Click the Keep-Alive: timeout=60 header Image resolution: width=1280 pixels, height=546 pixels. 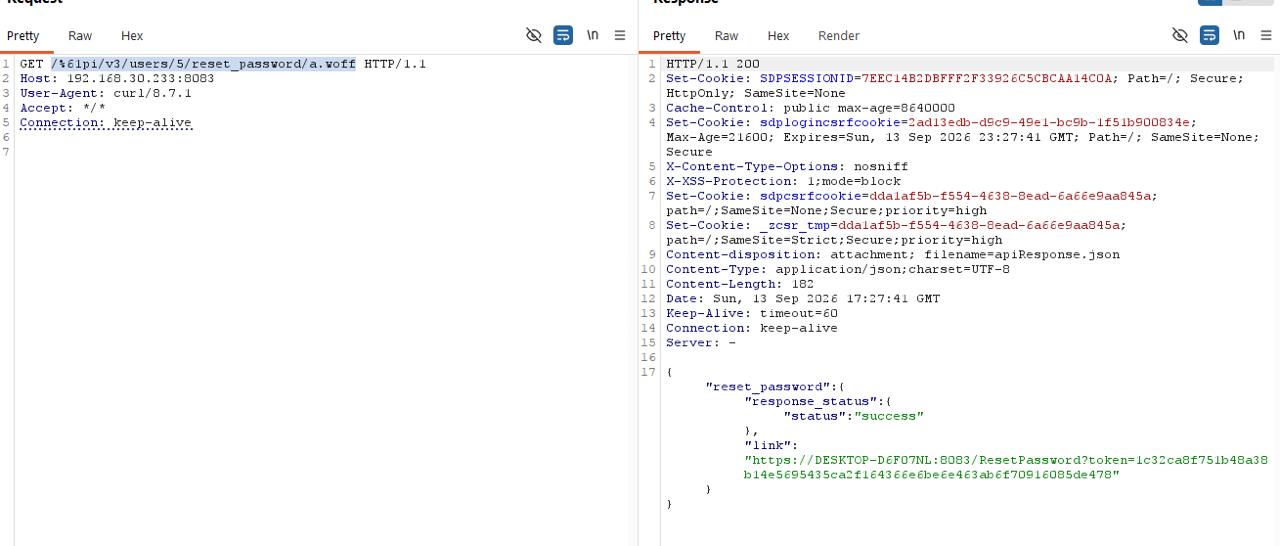coord(752,313)
